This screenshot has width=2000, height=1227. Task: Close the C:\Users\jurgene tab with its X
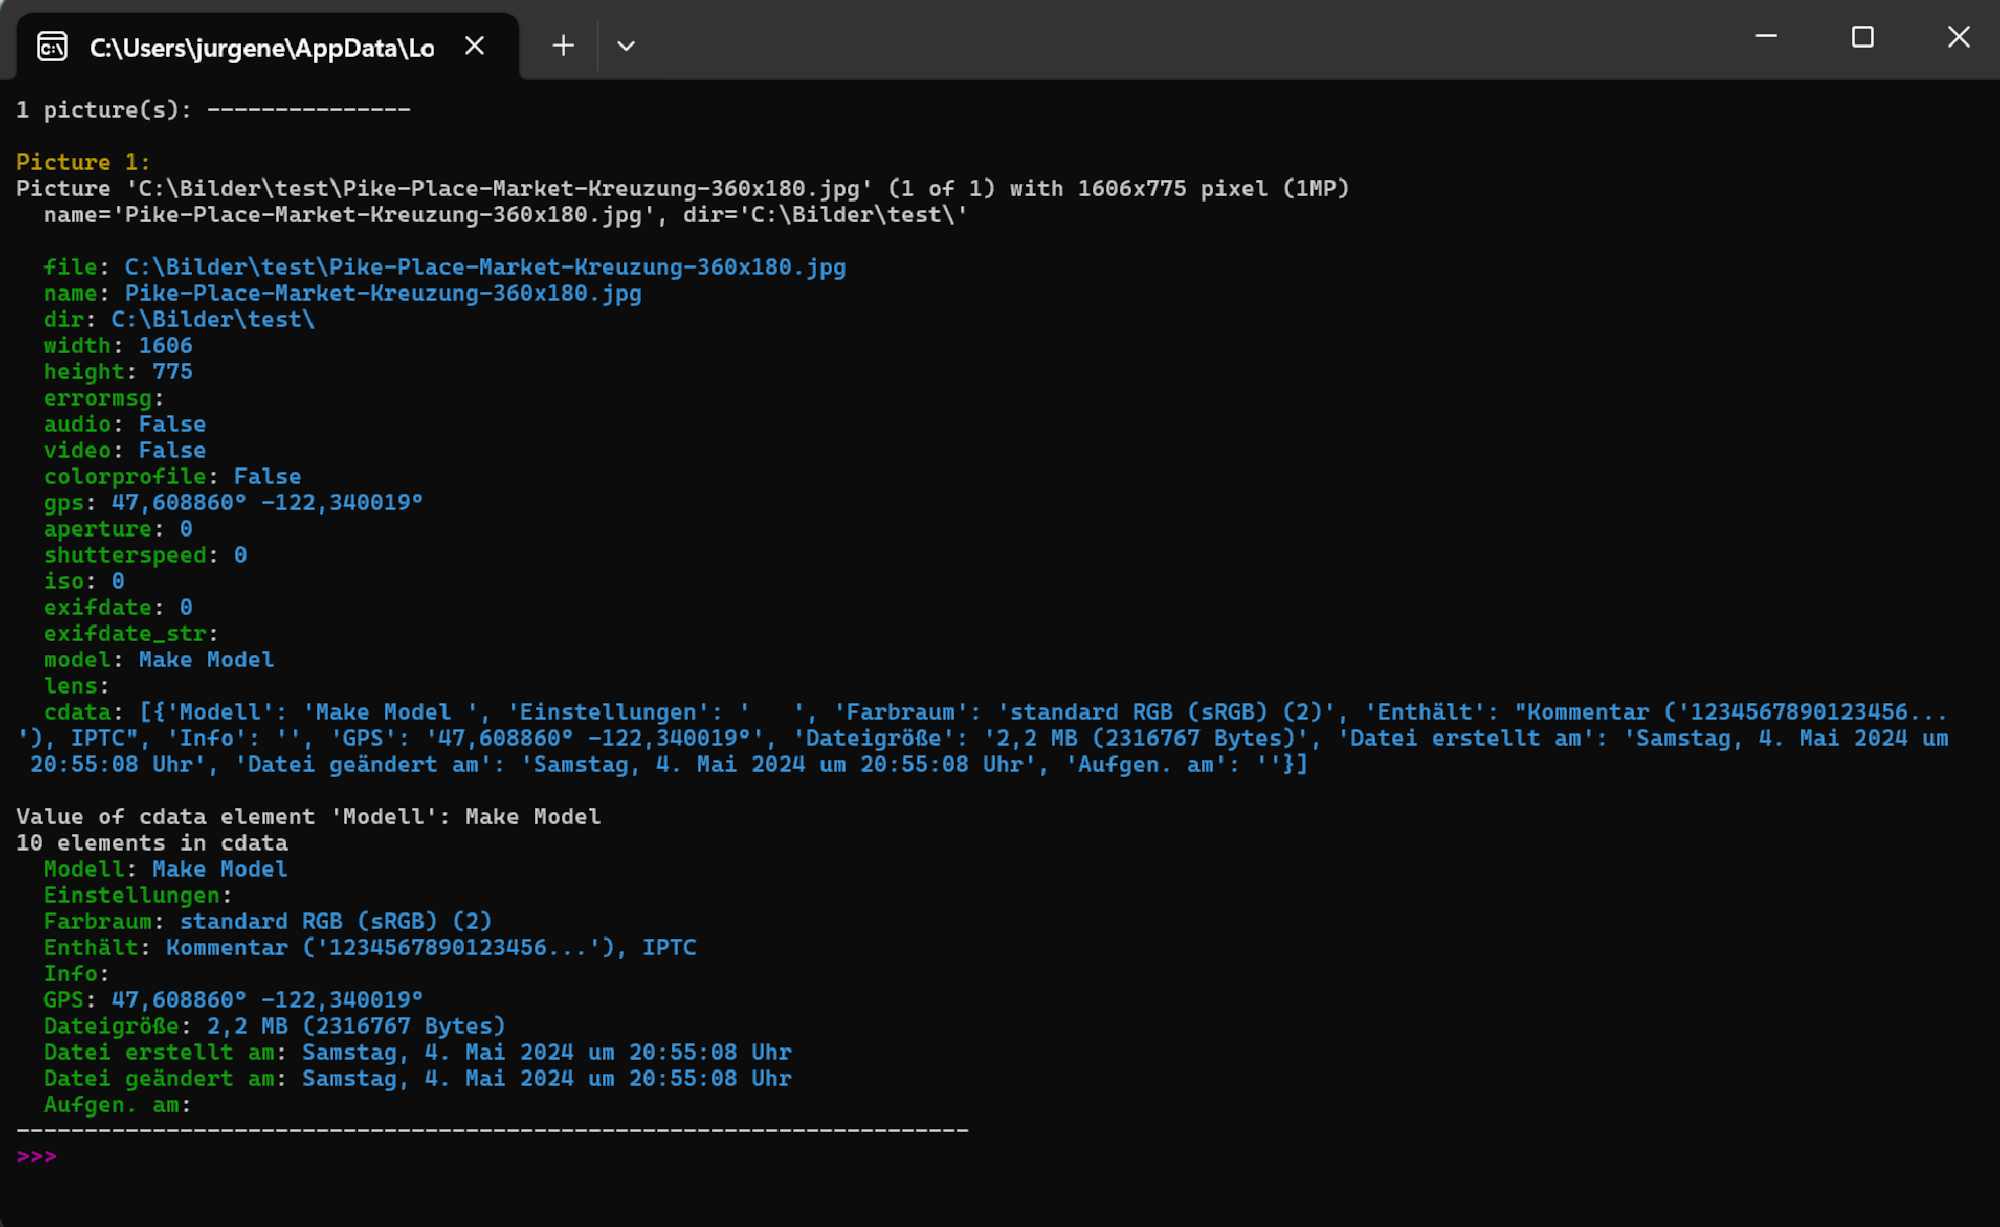coord(475,46)
